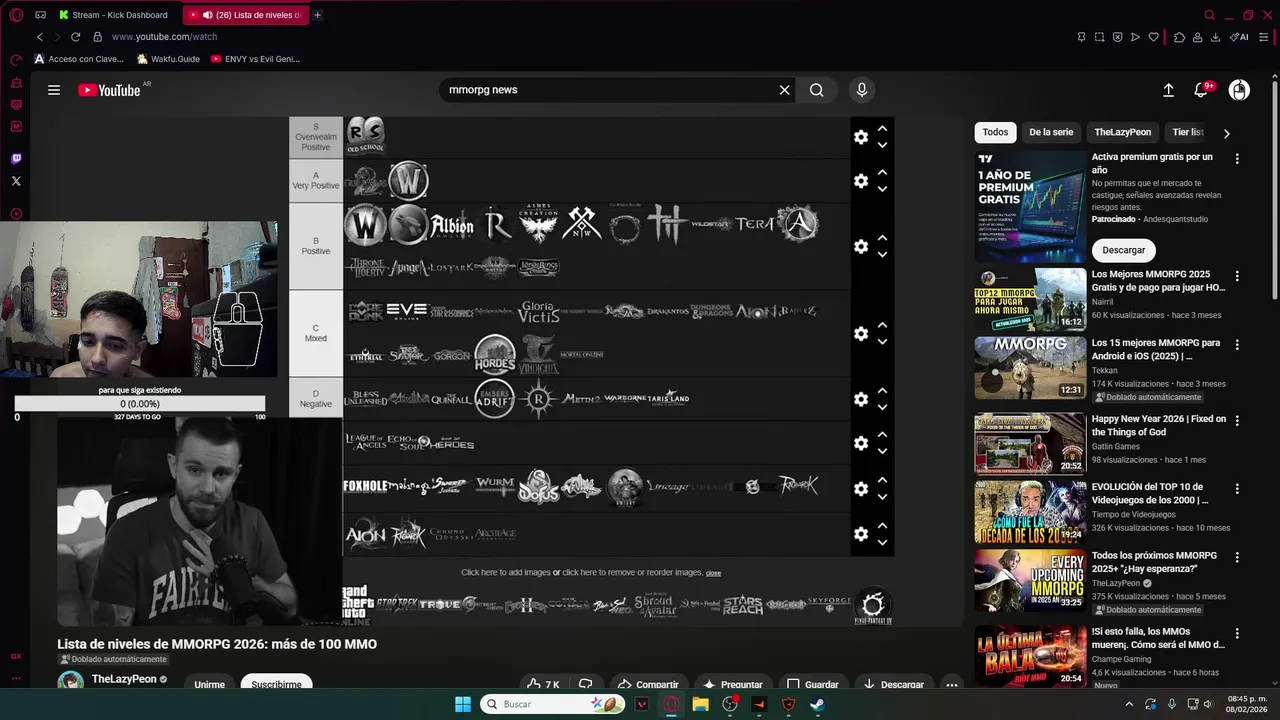Open the Windows Start menu
This screenshot has height=720, width=1280.
pyautogui.click(x=463, y=704)
